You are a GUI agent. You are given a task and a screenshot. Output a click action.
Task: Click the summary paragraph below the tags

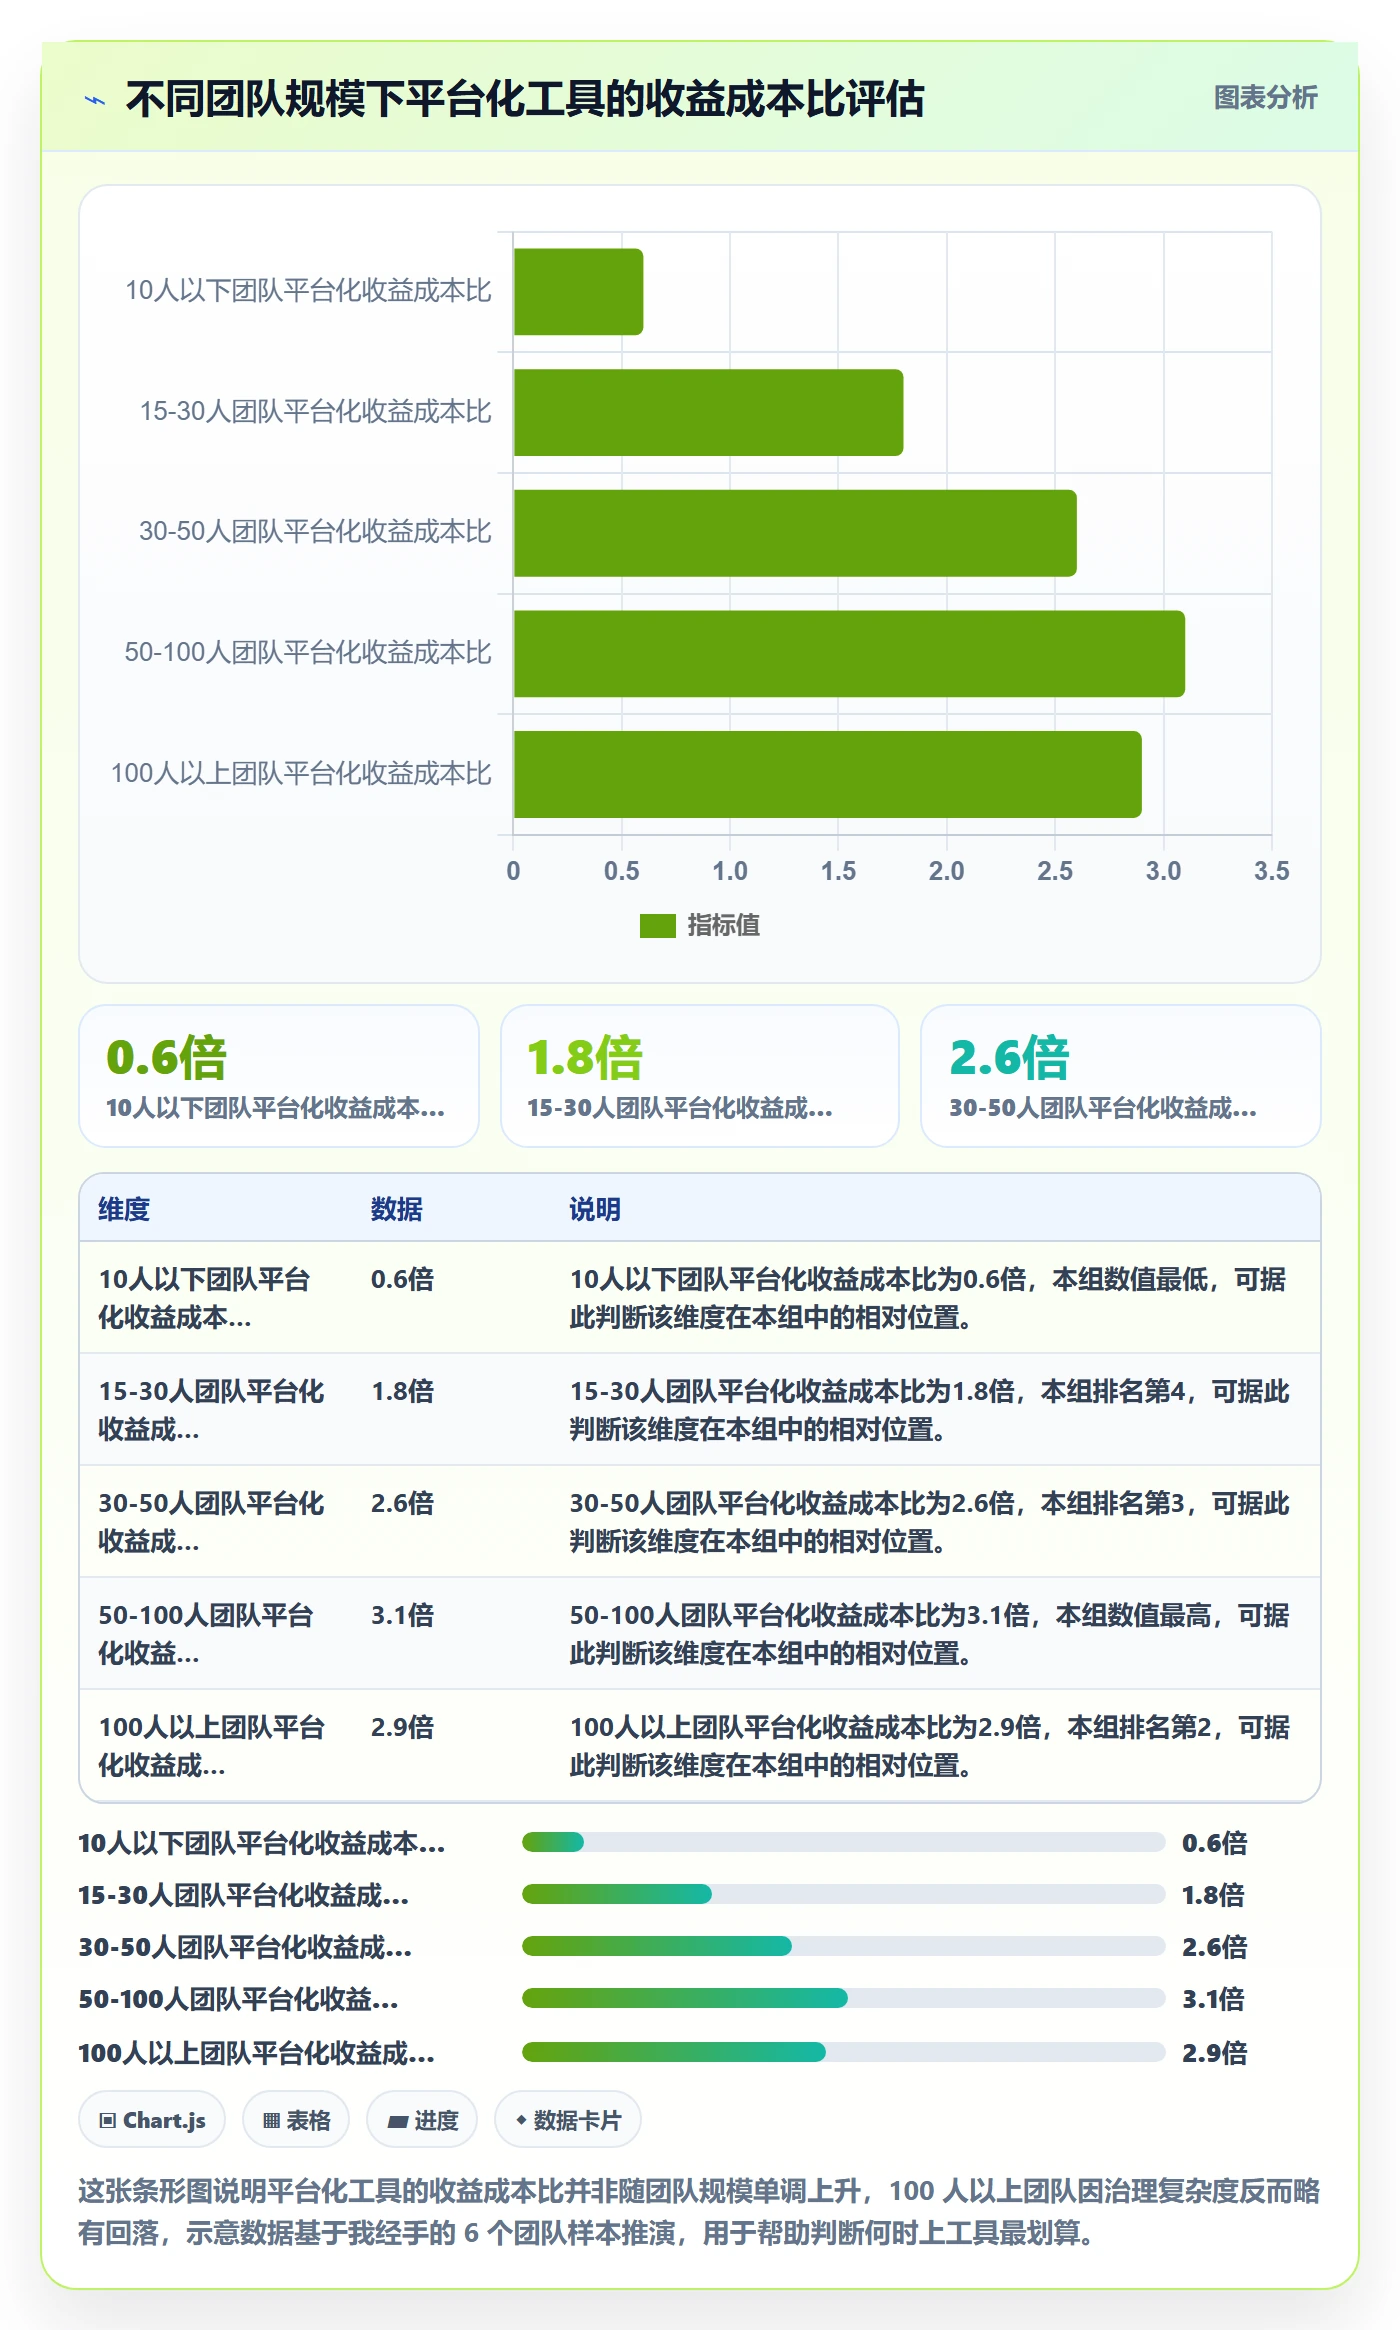pos(699,2212)
